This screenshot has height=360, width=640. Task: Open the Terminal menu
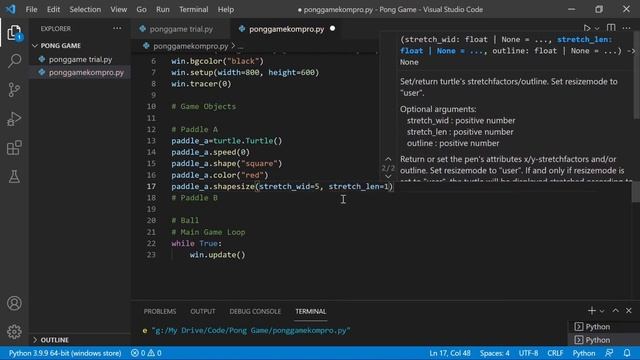click(x=193, y=9)
